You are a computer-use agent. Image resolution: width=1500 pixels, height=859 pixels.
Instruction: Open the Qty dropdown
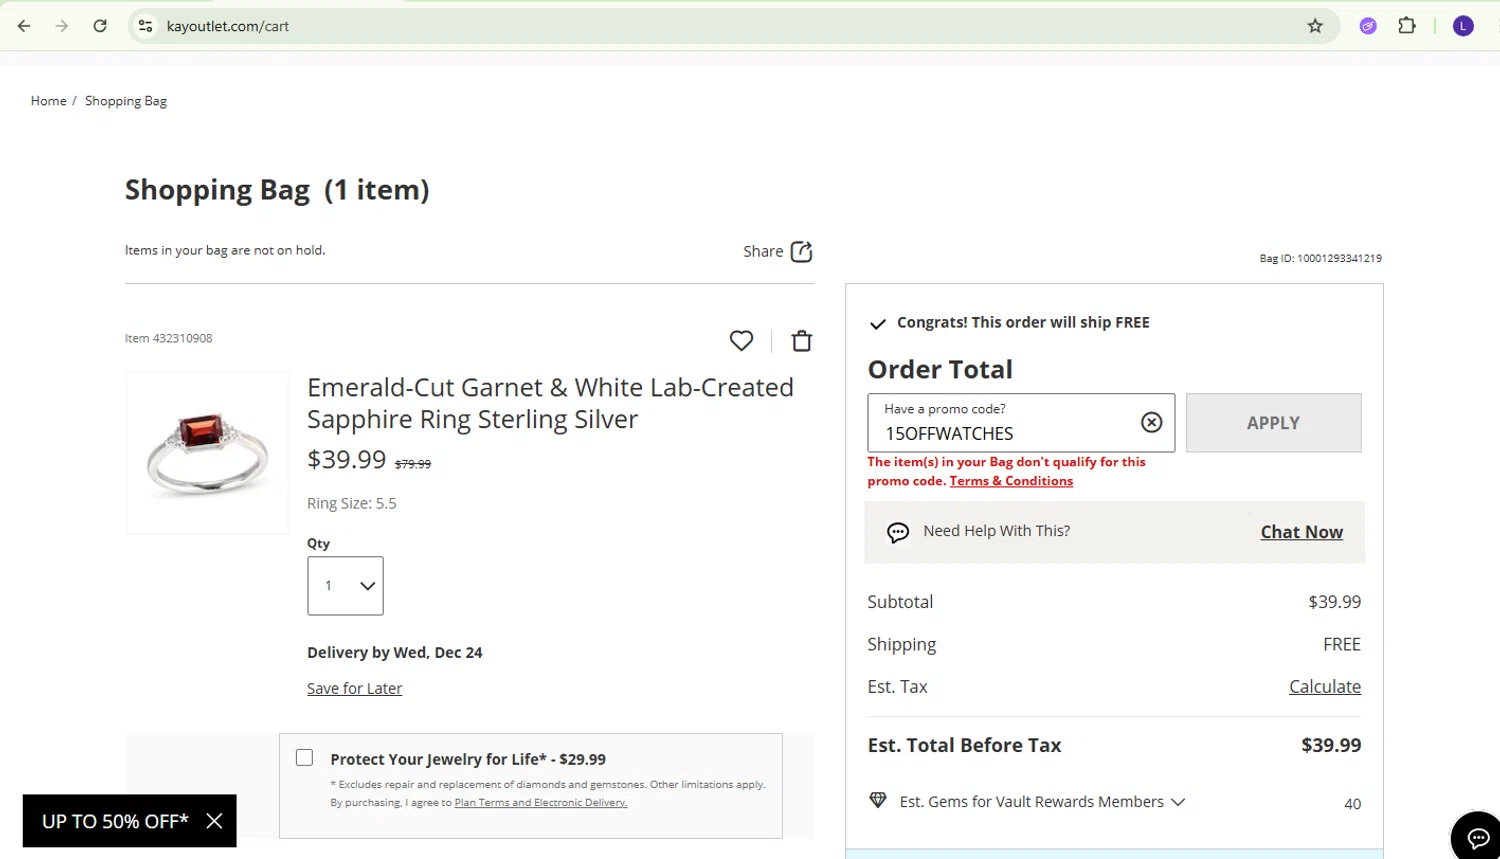pyautogui.click(x=345, y=586)
